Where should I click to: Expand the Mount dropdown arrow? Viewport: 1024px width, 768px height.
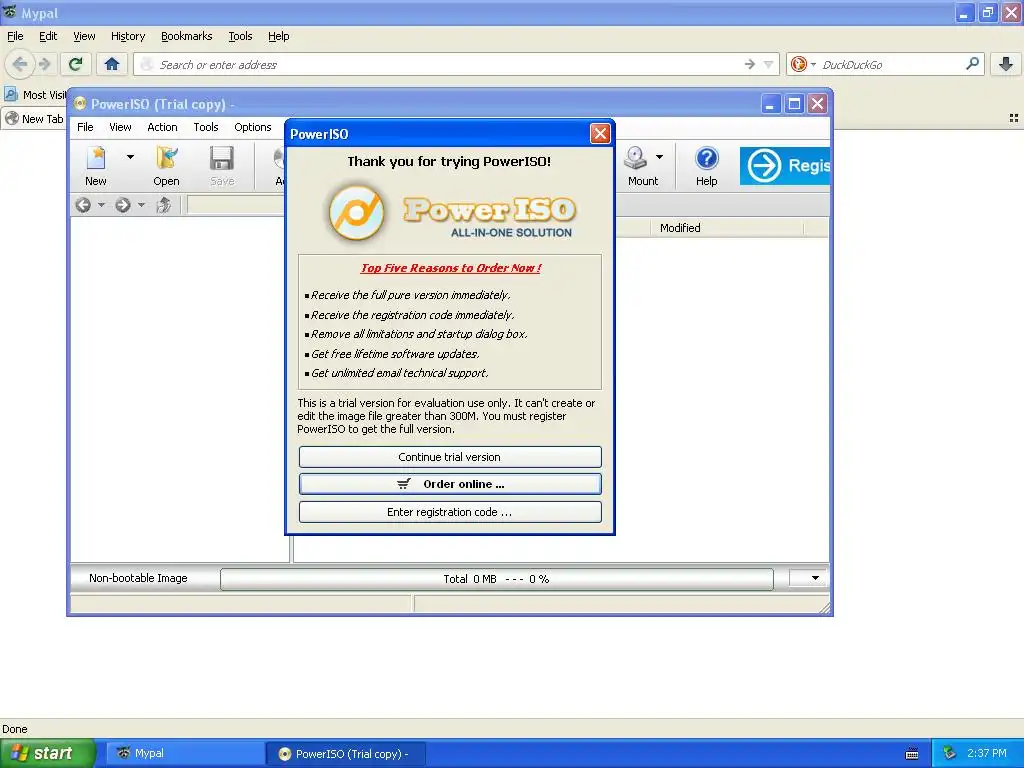click(660, 157)
